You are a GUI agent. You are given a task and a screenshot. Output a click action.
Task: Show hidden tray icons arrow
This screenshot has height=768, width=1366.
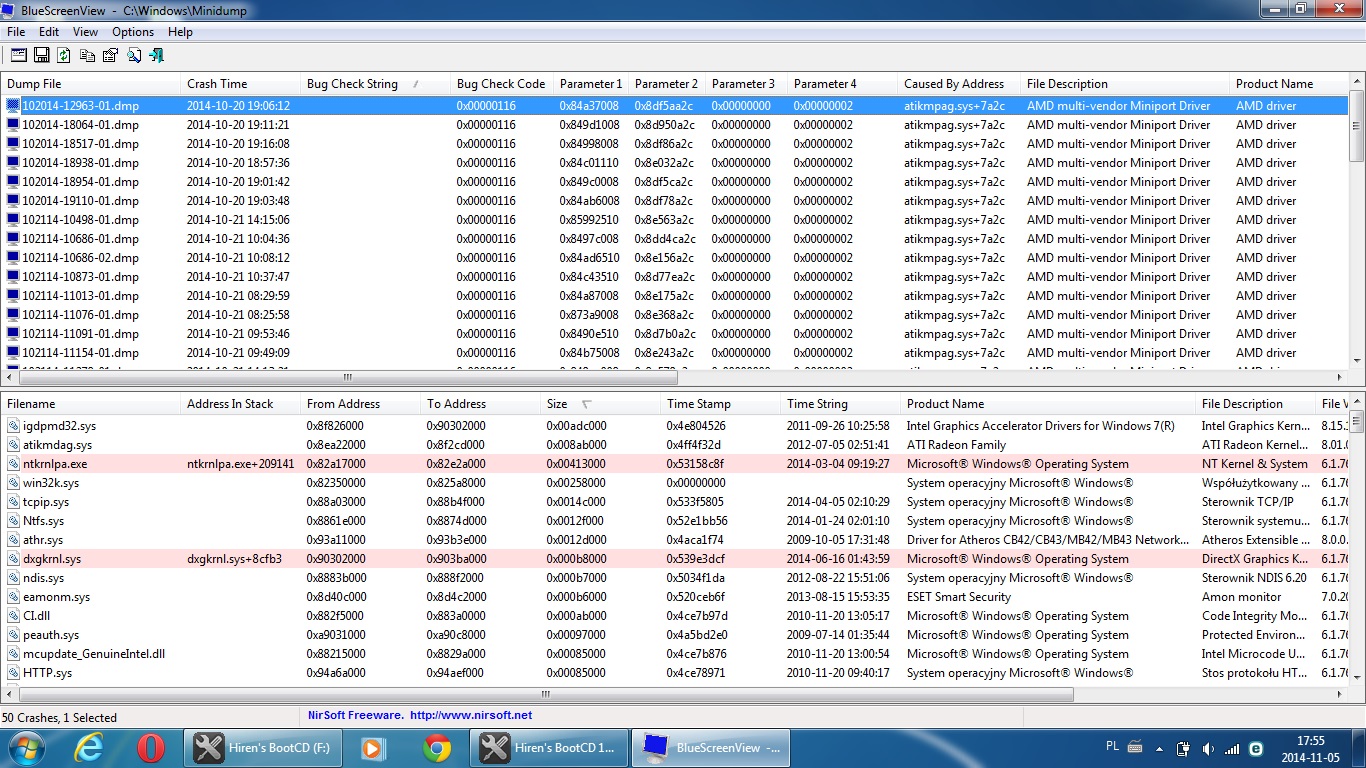tap(1160, 748)
